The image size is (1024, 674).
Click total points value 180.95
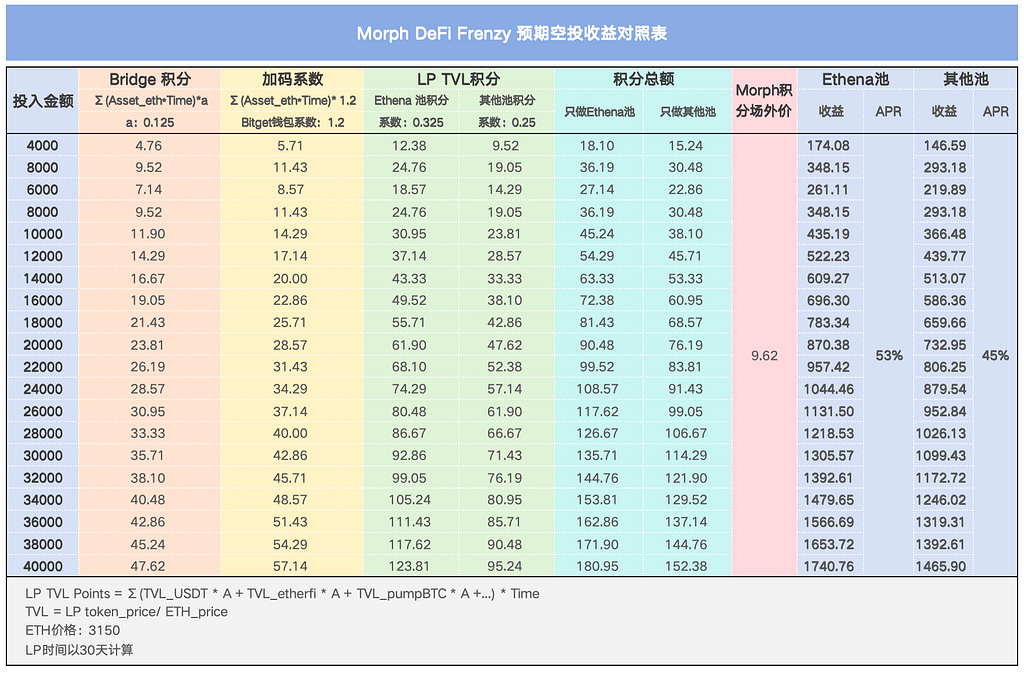tap(597, 566)
